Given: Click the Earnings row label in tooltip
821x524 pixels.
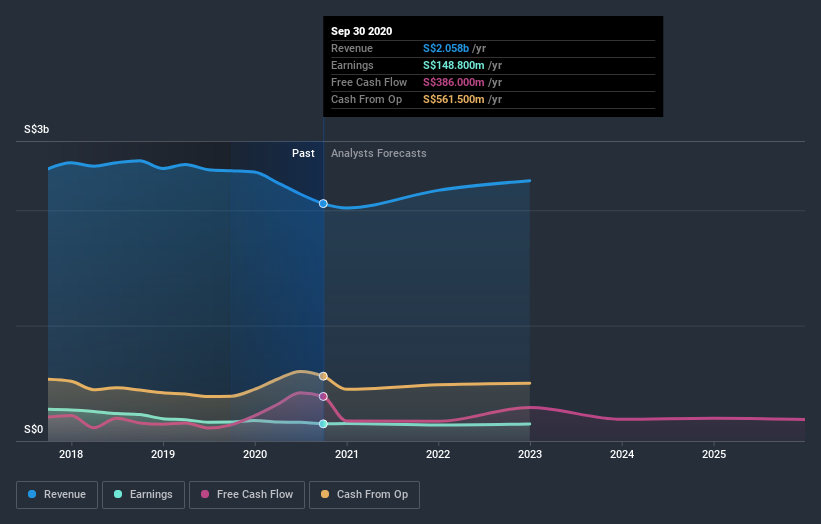Looking at the screenshot, I should click(x=352, y=65).
